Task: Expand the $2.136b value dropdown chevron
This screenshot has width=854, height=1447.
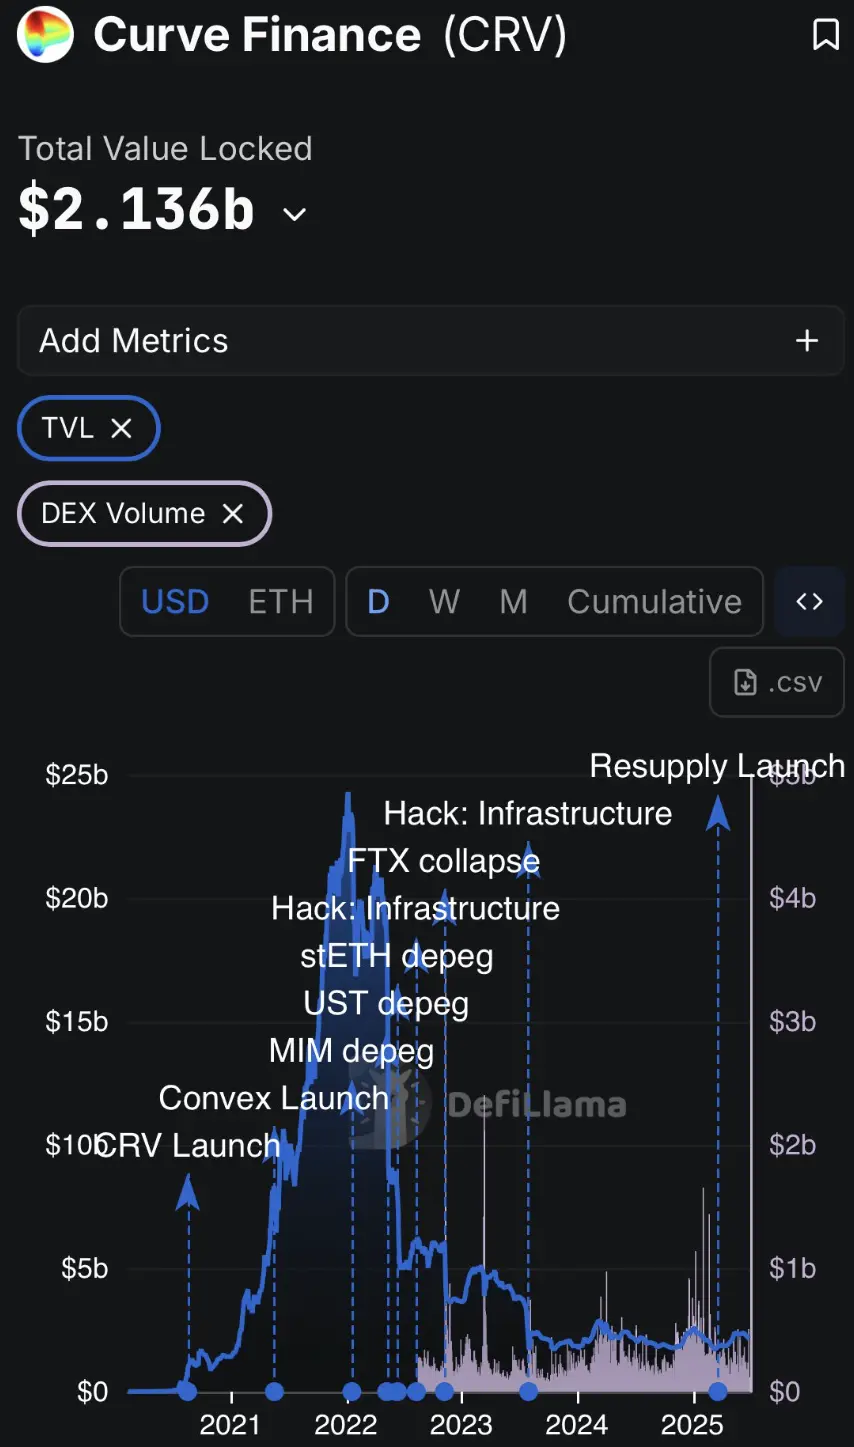Action: click(294, 214)
